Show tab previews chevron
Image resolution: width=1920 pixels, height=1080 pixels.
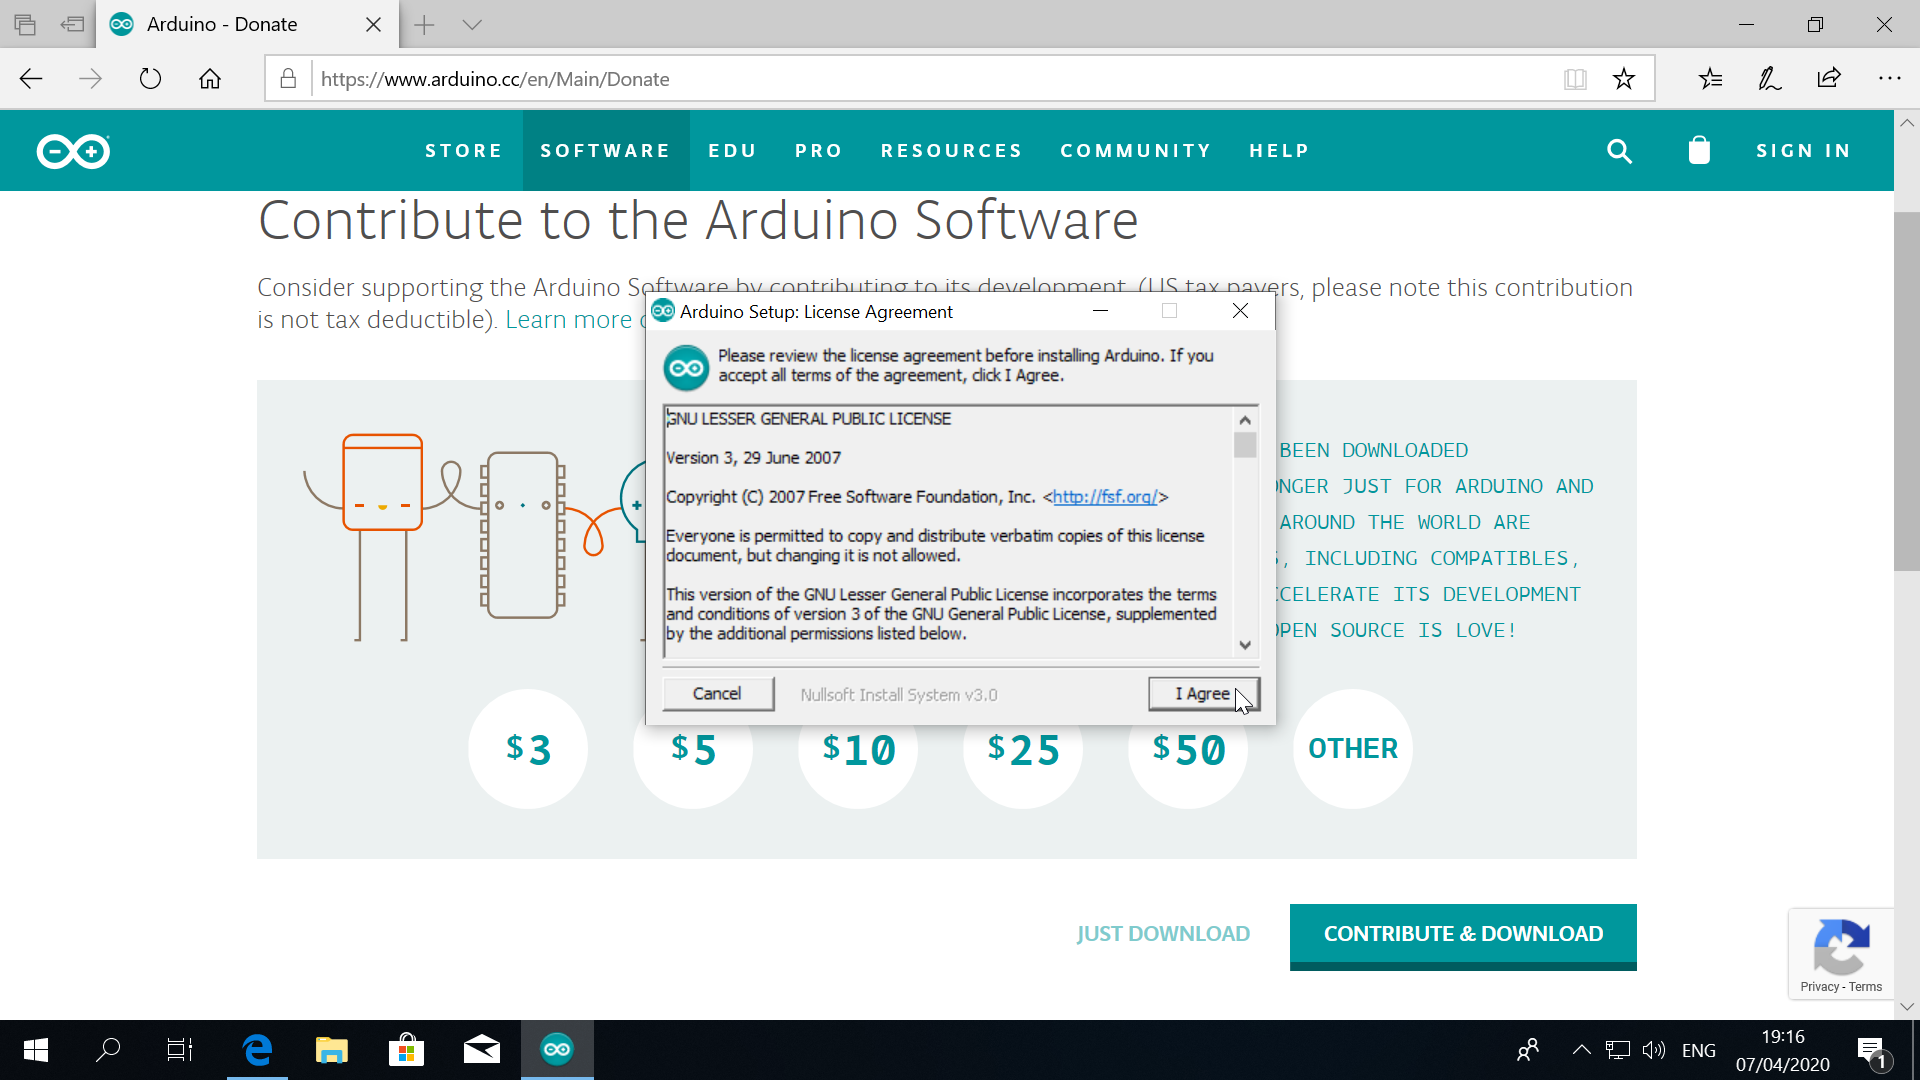472,25
